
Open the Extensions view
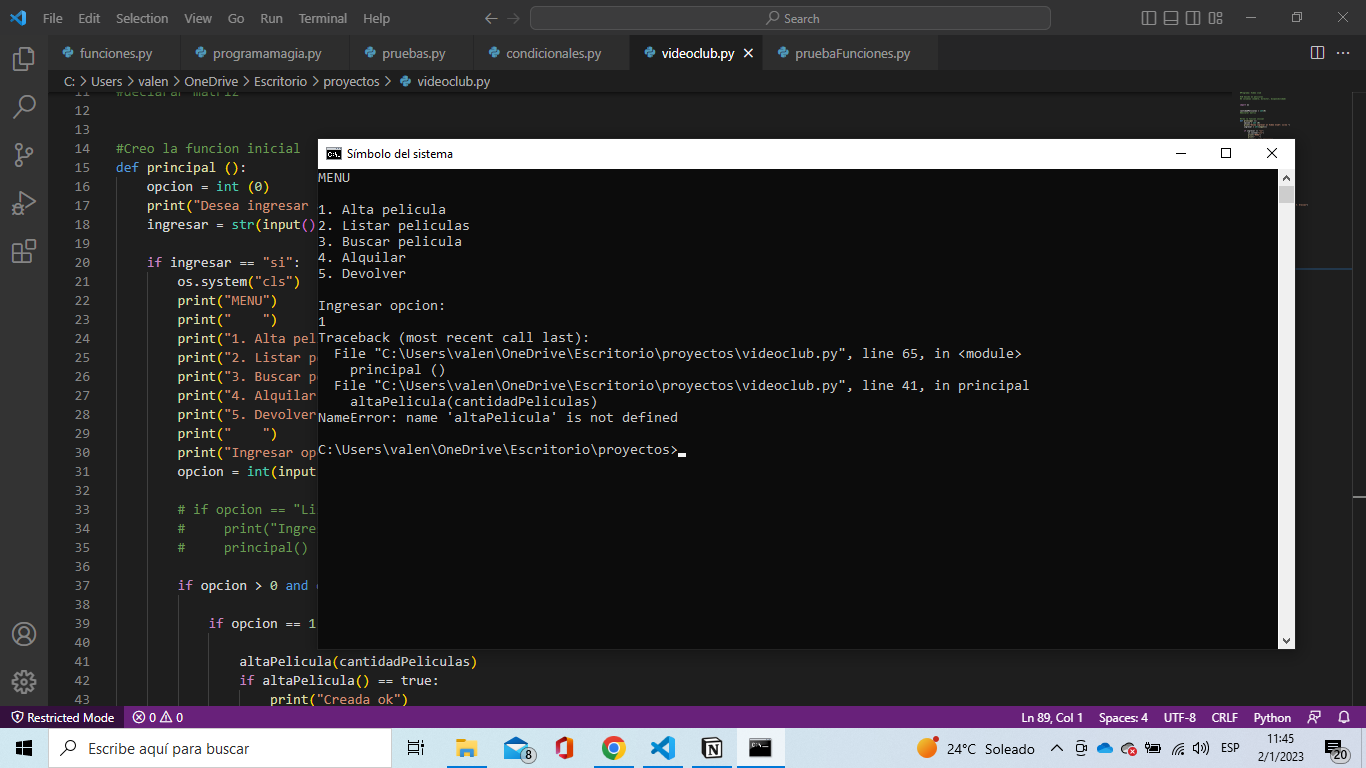(x=24, y=251)
